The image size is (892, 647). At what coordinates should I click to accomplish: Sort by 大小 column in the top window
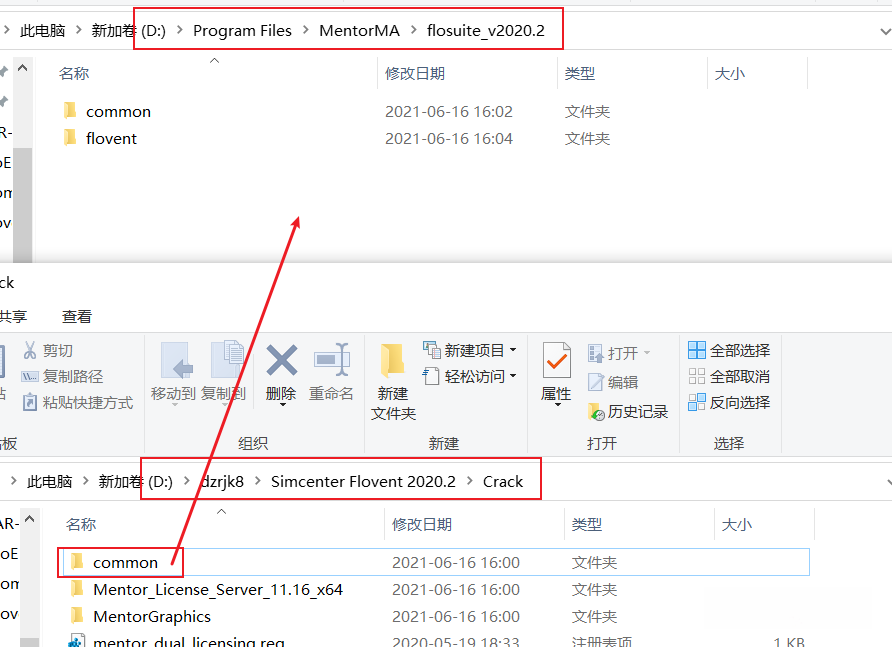tap(729, 73)
